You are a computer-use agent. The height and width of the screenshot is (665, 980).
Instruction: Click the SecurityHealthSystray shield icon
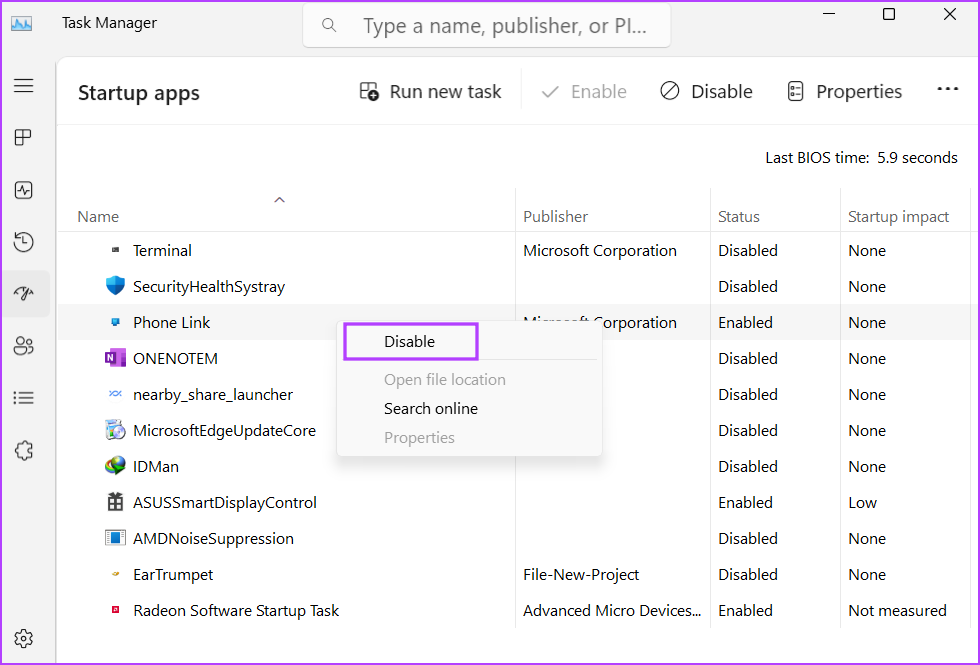(115, 286)
